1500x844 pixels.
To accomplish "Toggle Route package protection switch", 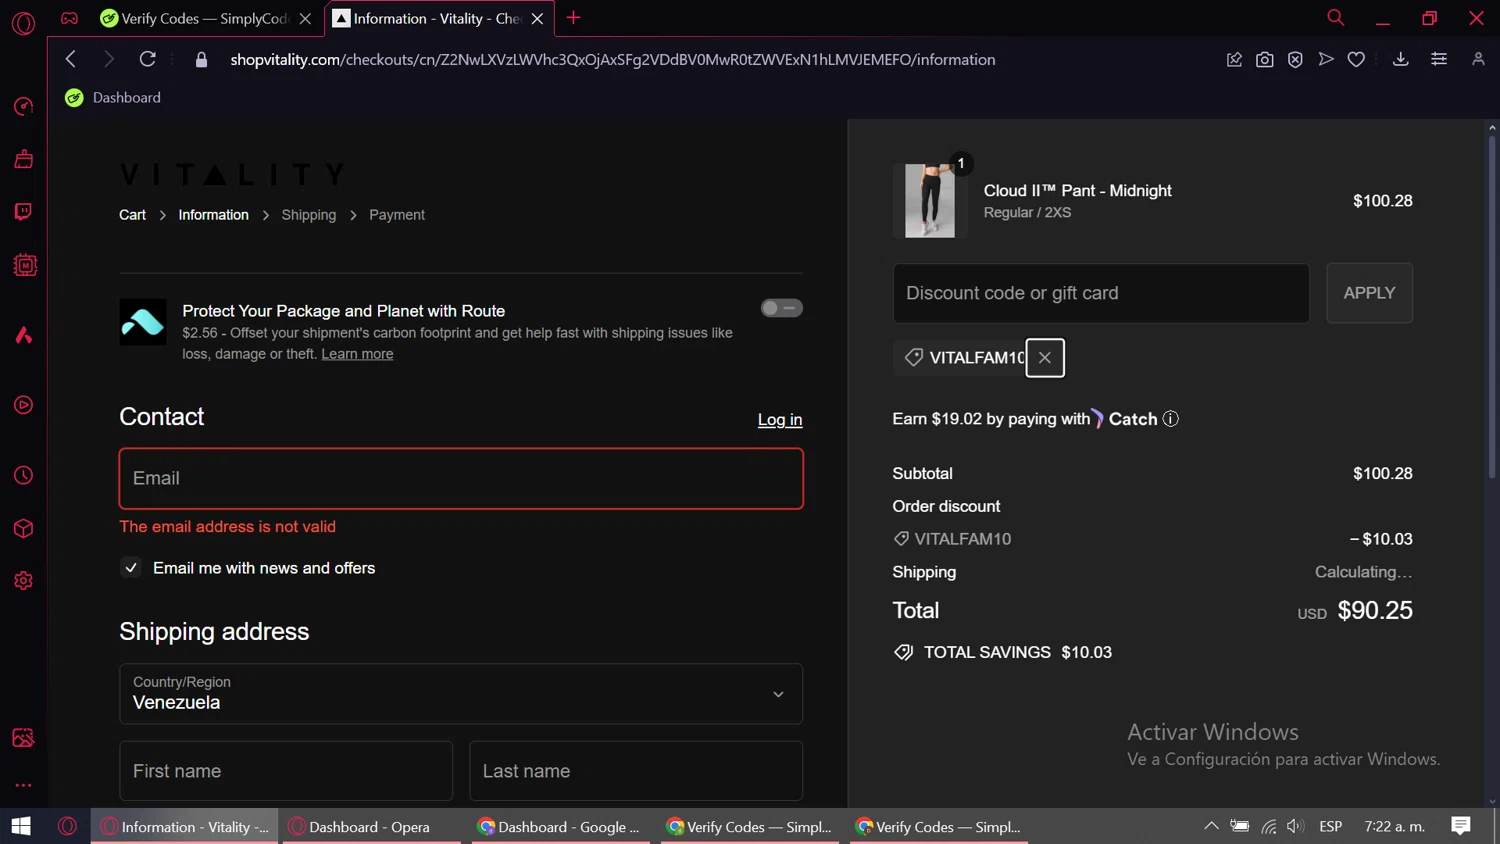I will click(x=781, y=308).
